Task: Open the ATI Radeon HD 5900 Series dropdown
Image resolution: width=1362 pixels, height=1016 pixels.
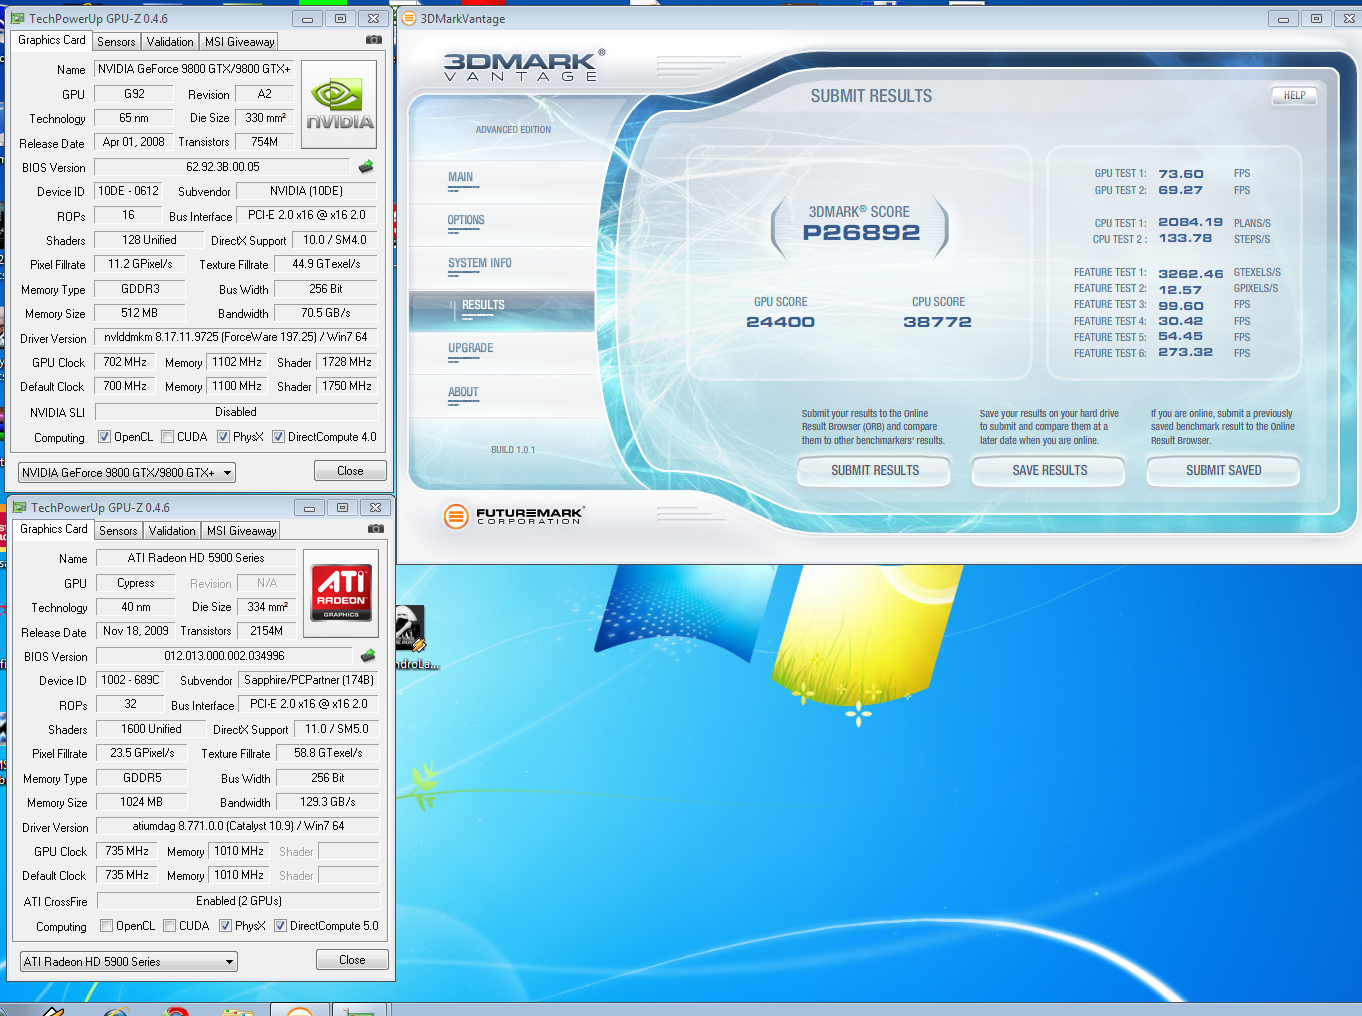Action: [x=129, y=961]
